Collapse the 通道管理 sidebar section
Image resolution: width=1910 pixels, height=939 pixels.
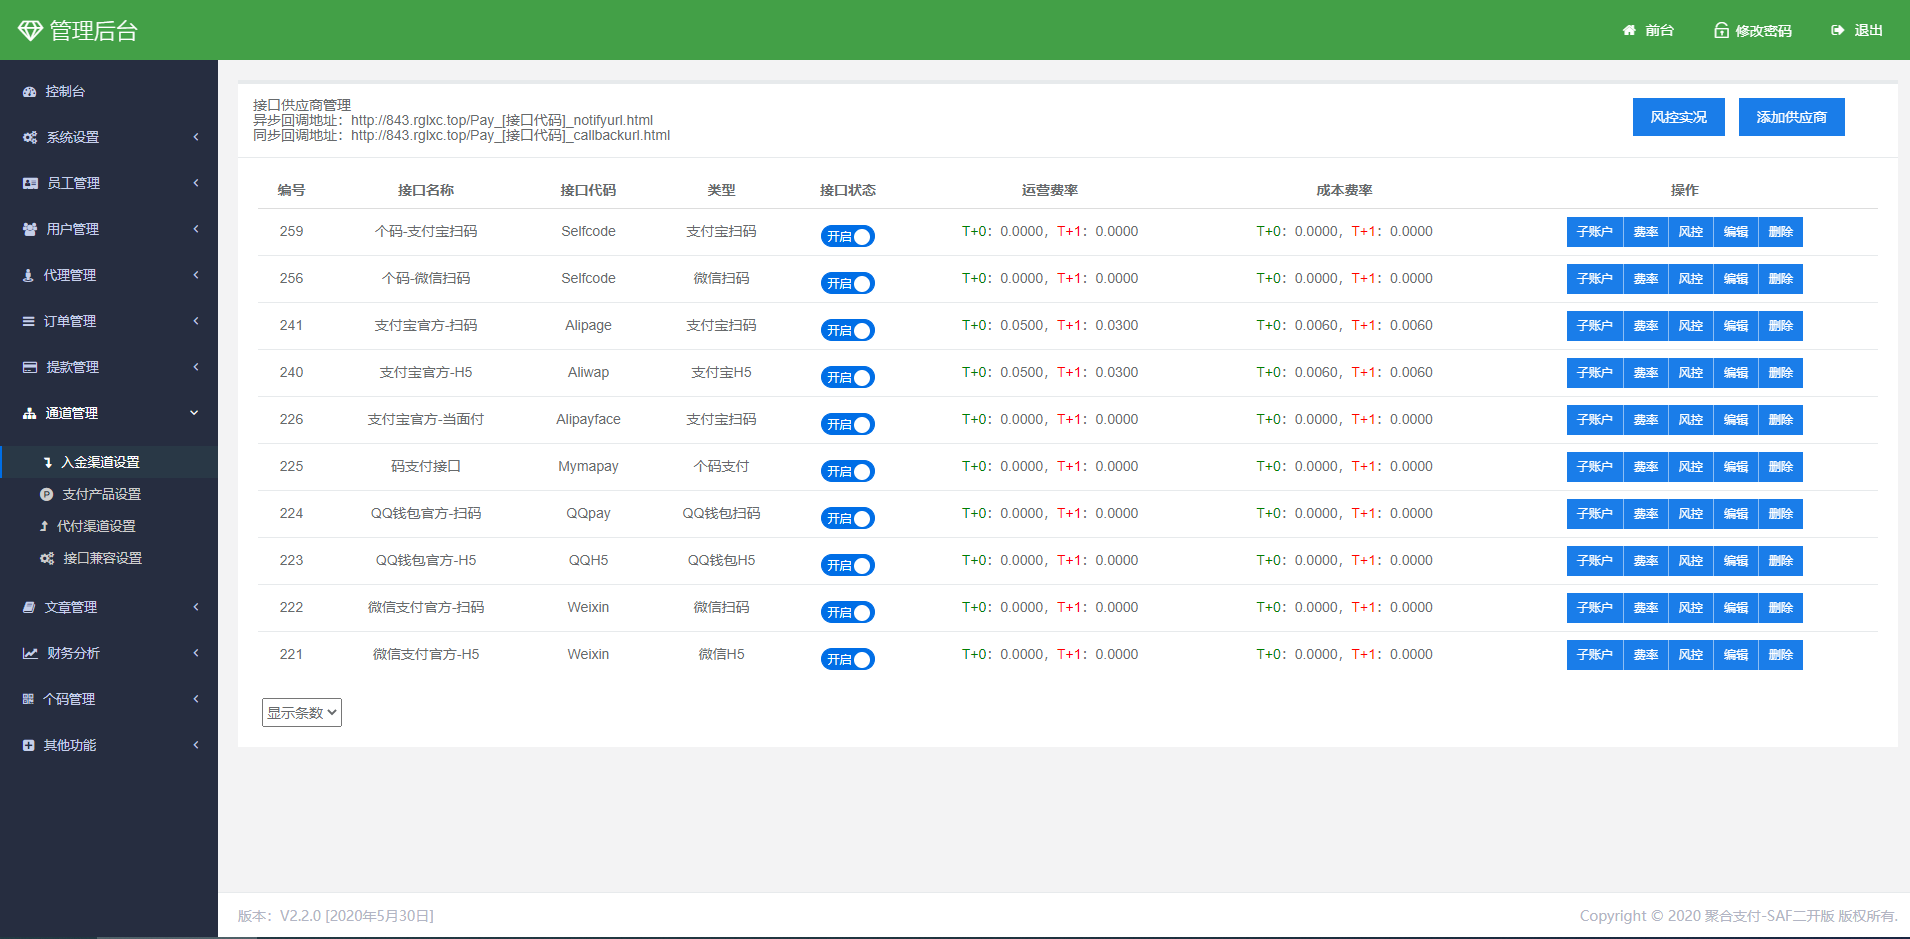(x=108, y=414)
